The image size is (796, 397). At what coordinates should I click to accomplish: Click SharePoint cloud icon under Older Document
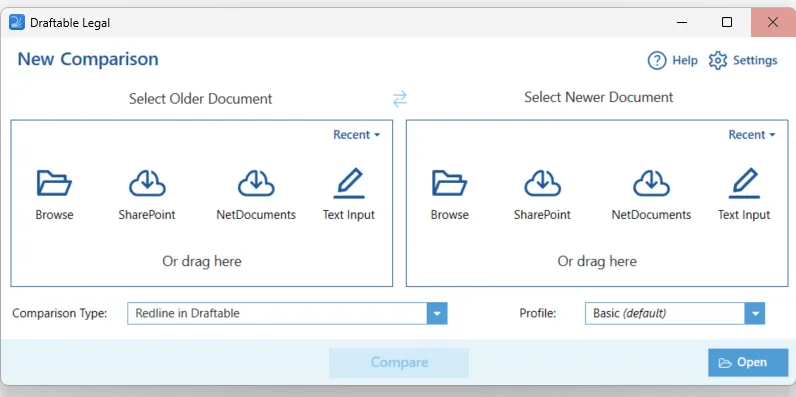pos(147,183)
